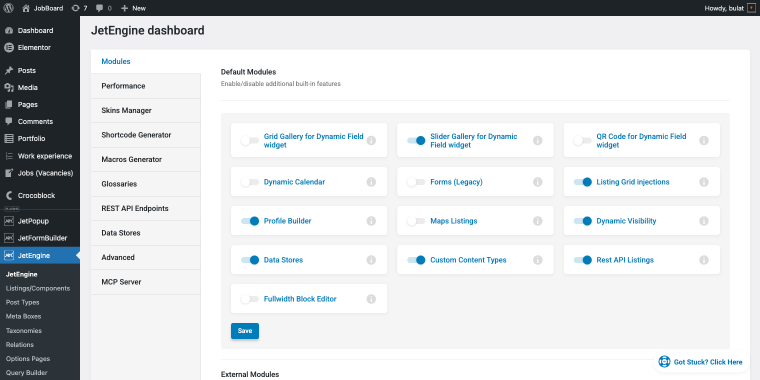The height and width of the screenshot is (380, 760).
Task: Open the MCP Server tab
Action: [x=145, y=282]
